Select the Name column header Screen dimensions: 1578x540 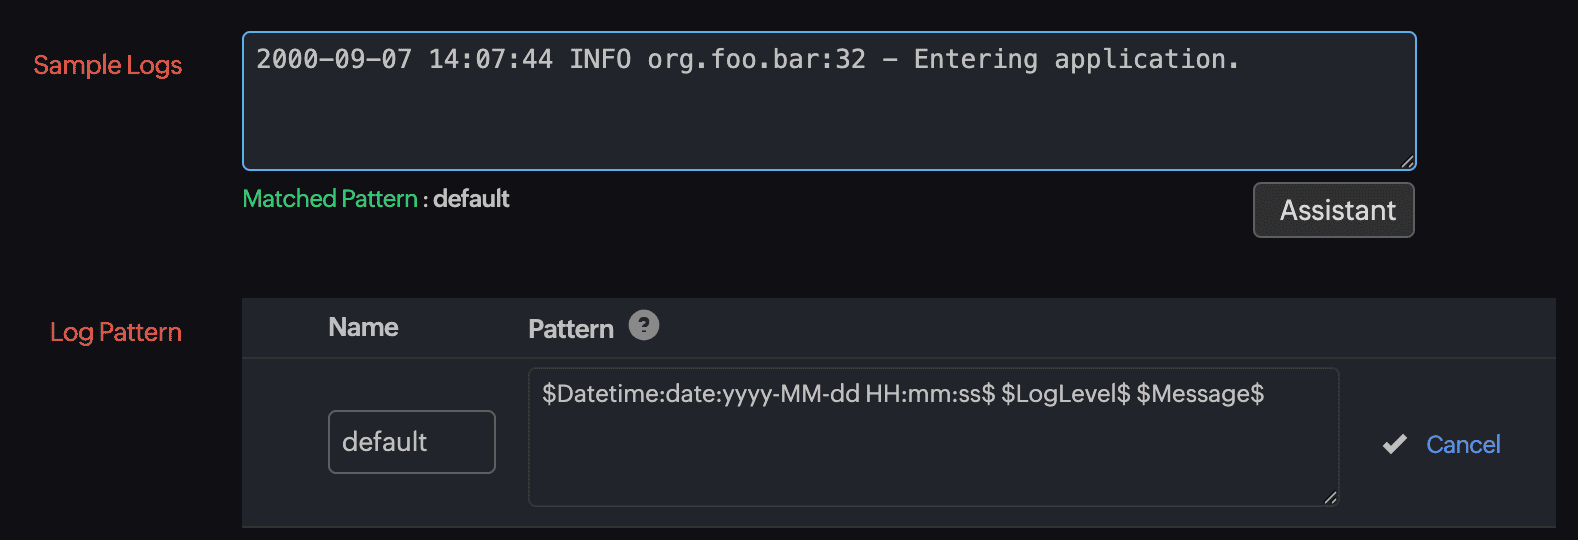(363, 327)
